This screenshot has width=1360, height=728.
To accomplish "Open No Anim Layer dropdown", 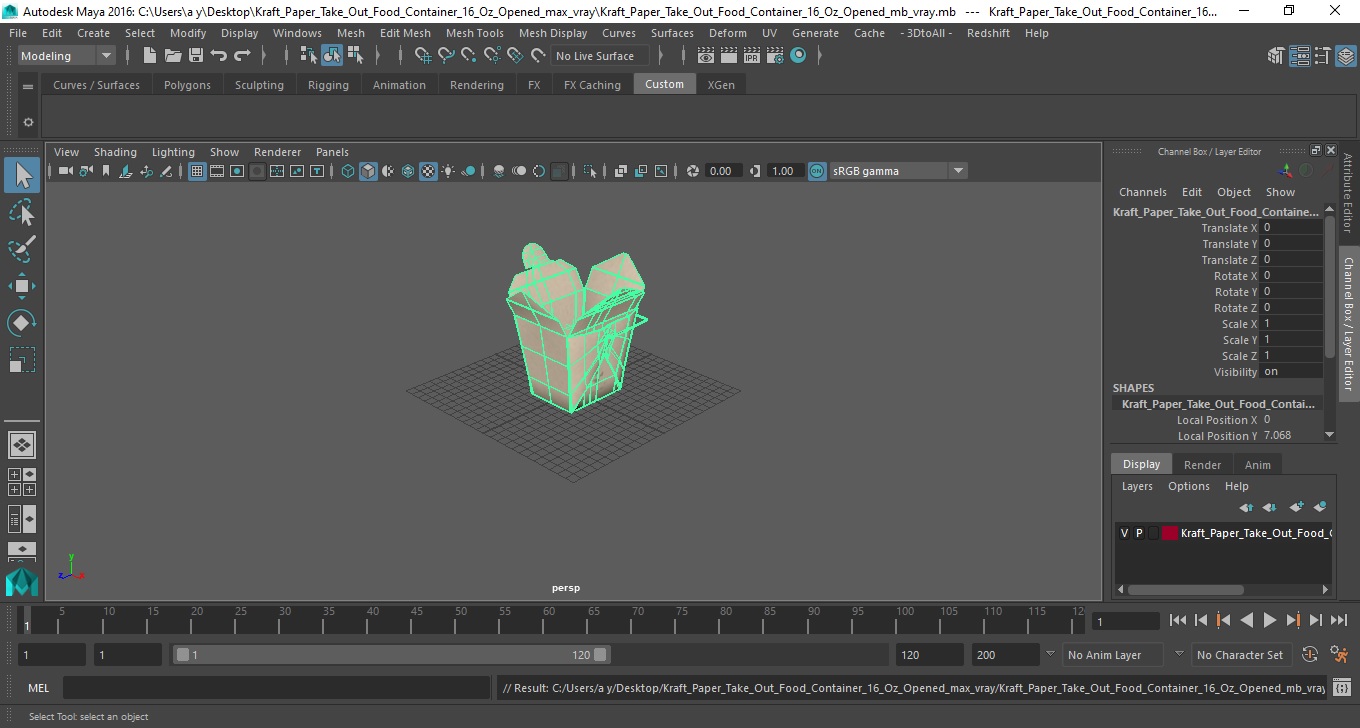I will (x=1113, y=655).
